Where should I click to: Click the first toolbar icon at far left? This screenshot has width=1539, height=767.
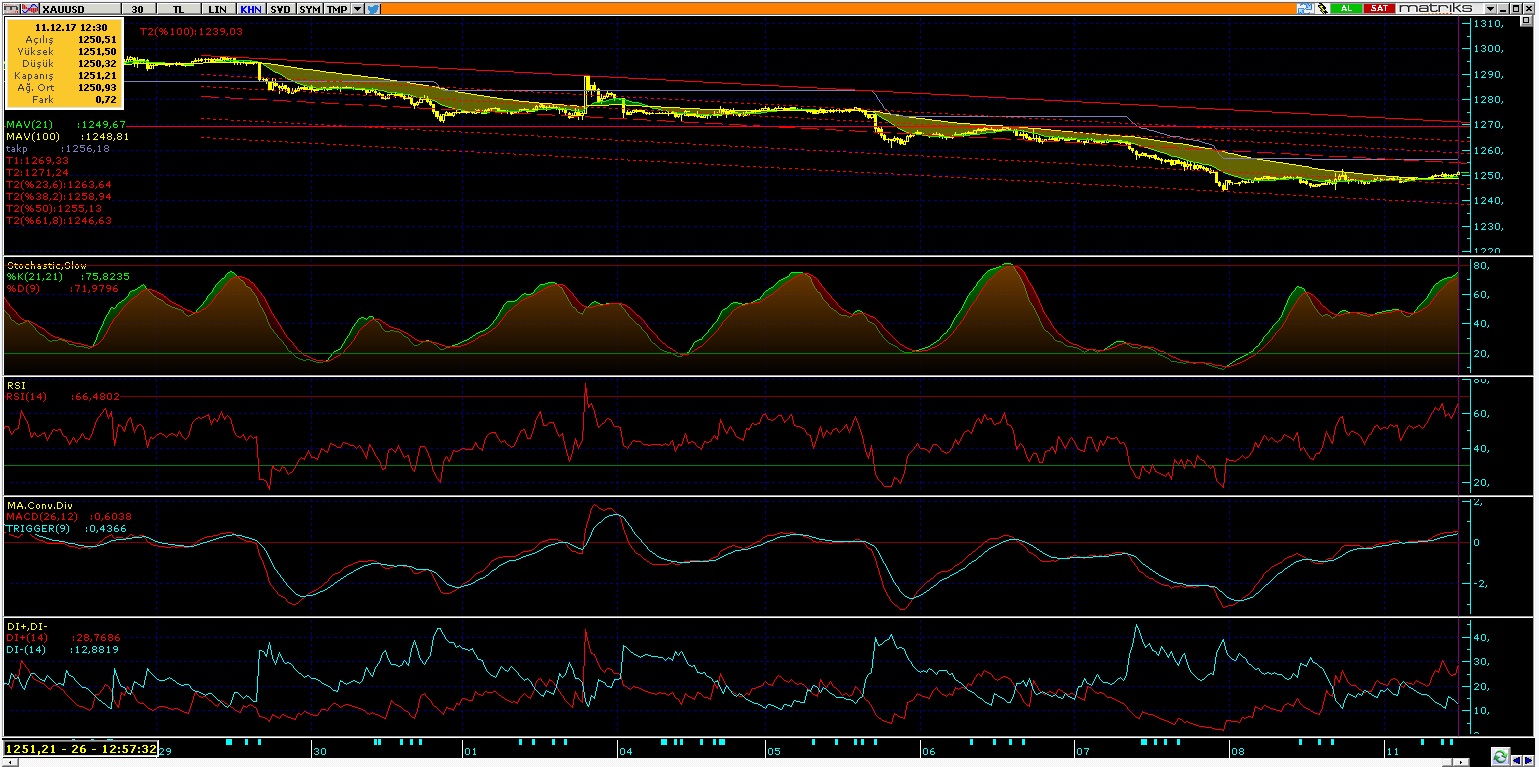(x=10, y=8)
